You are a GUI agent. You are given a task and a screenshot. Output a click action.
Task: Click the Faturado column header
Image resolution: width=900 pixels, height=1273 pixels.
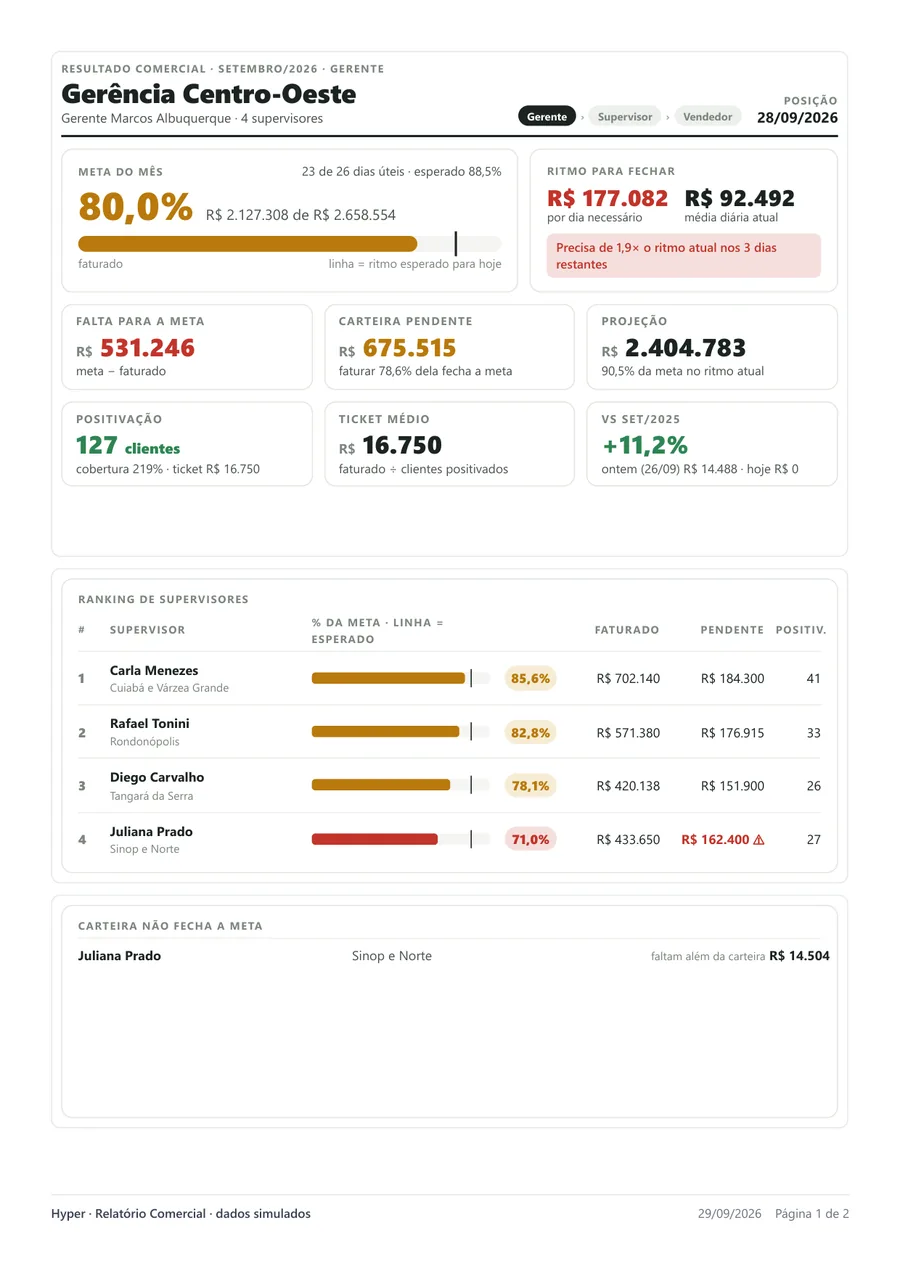(627, 630)
